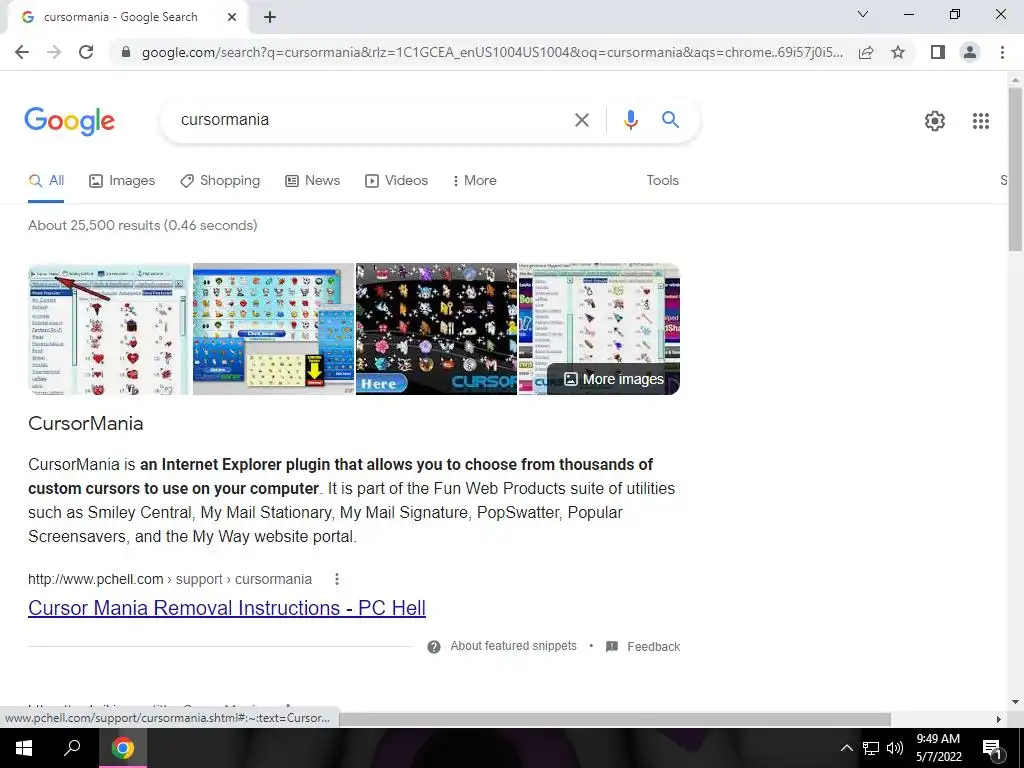This screenshot has width=1024, height=768.
Task: Switch to Images tab
Action: coord(122,181)
